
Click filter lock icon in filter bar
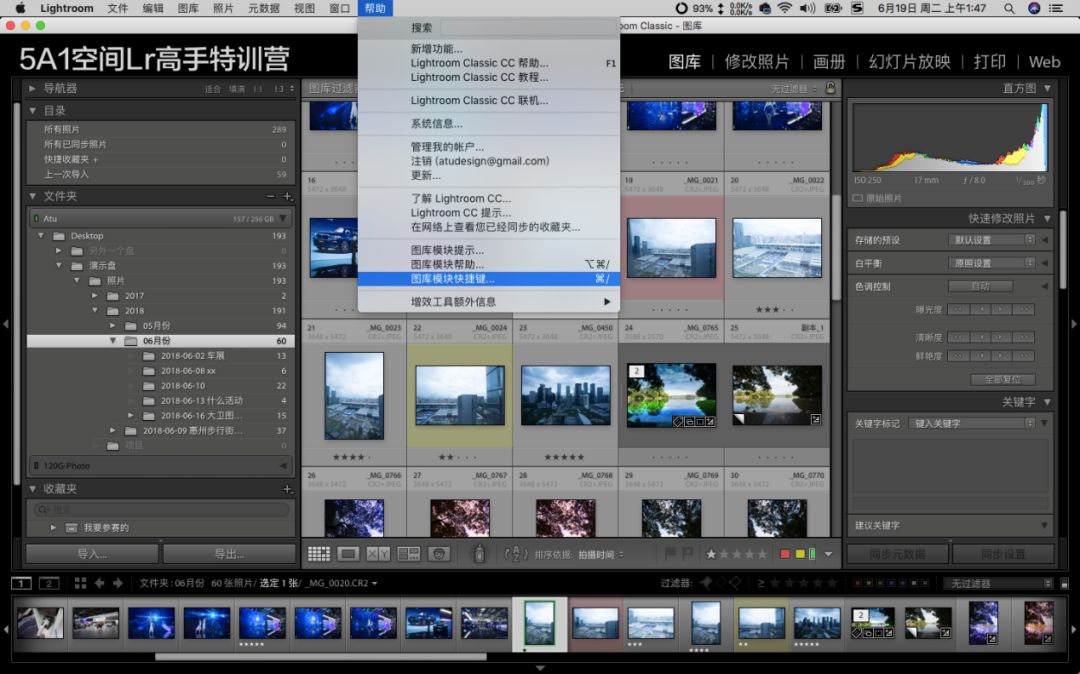[831, 88]
